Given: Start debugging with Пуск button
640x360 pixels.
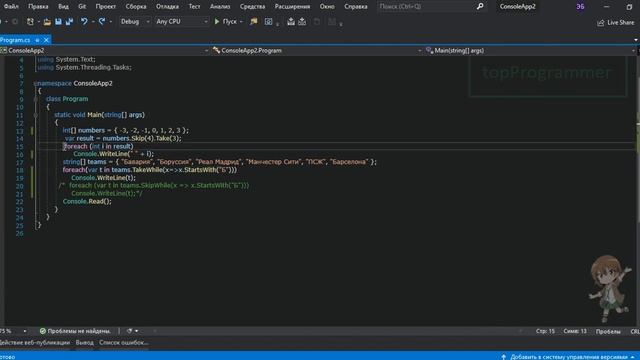Looking at the screenshot, I should (x=225, y=22).
